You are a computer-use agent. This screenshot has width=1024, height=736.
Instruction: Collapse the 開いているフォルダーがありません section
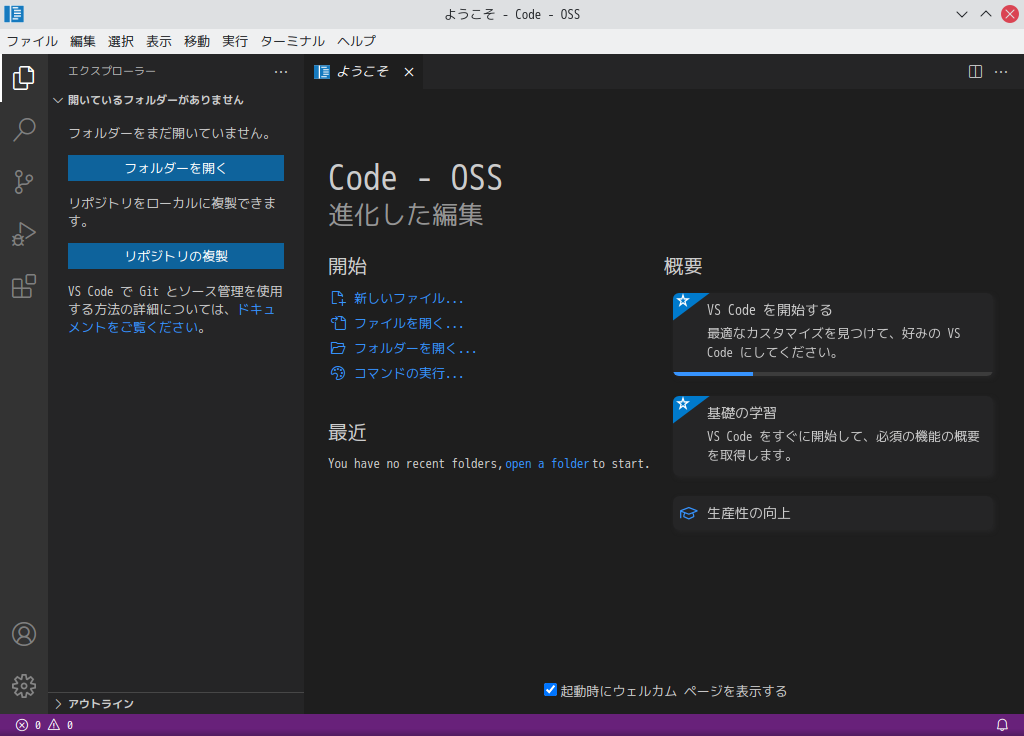pyautogui.click(x=57, y=100)
